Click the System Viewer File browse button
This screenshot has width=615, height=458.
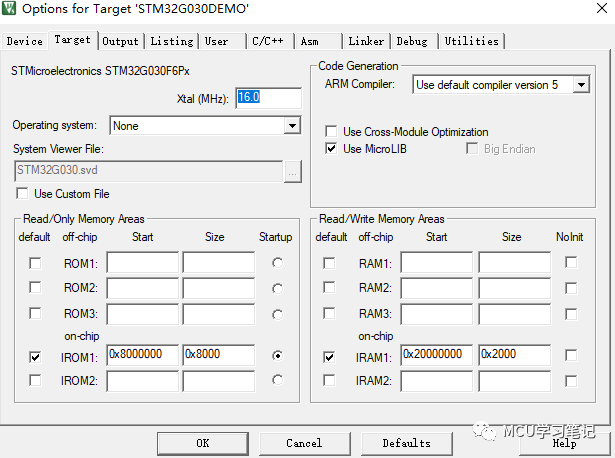point(293,171)
